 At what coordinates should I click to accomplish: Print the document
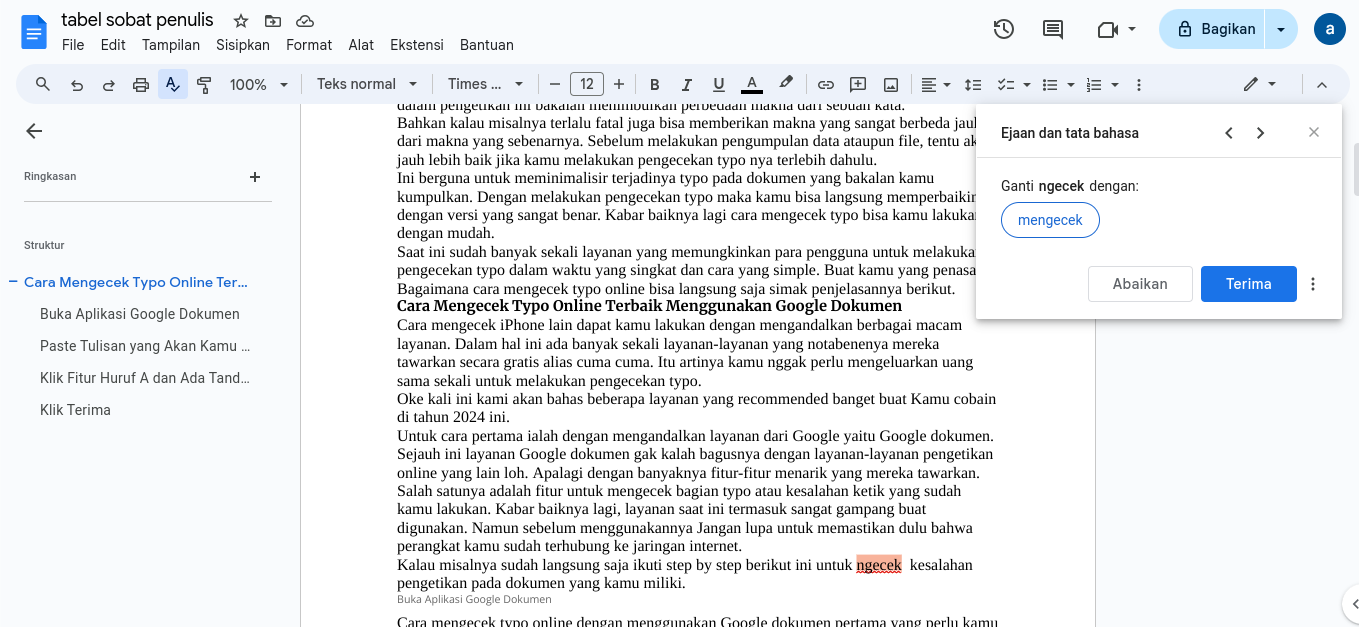[x=141, y=84]
